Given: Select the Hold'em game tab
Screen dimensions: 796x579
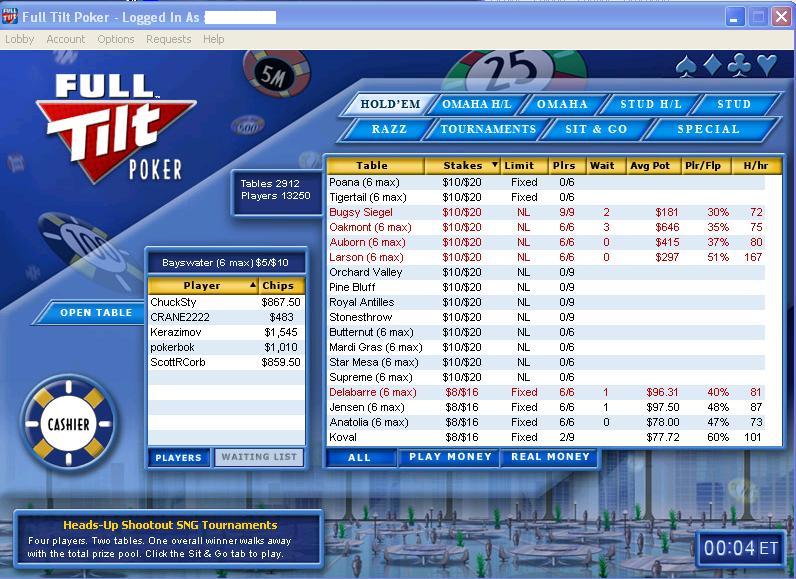Looking at the screenshot, I should (390, 104).
